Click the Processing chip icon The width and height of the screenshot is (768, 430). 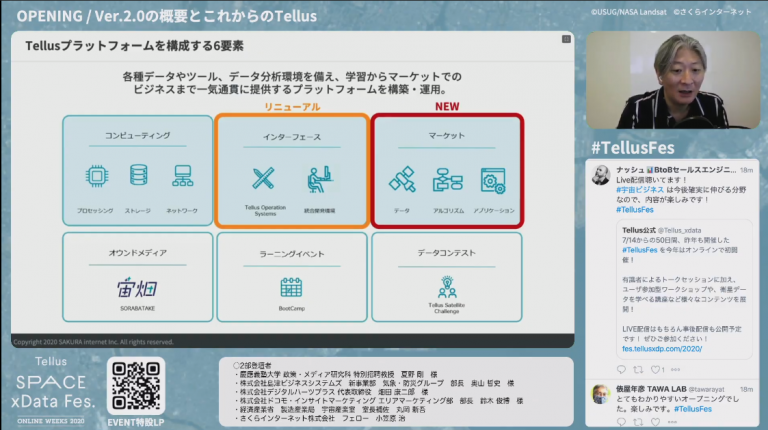click(96, 176)
